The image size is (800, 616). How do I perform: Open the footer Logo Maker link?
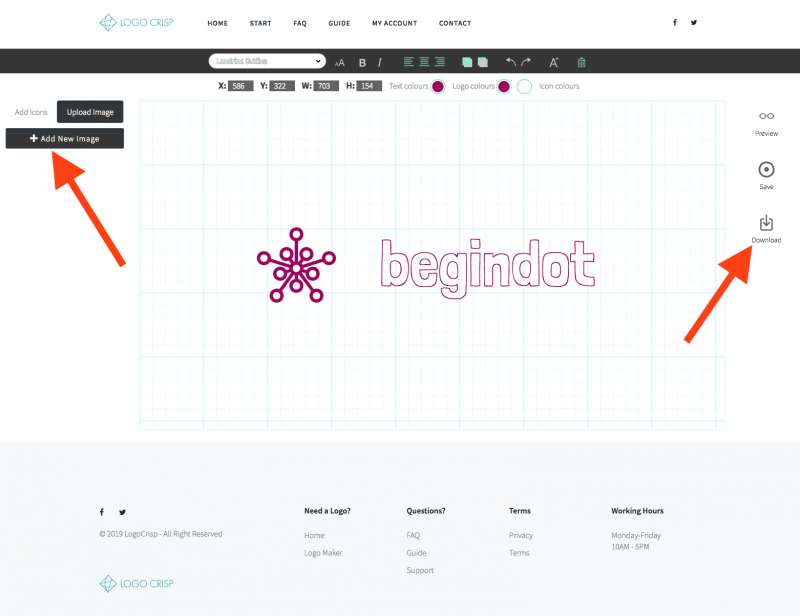[x=323, y=553]
